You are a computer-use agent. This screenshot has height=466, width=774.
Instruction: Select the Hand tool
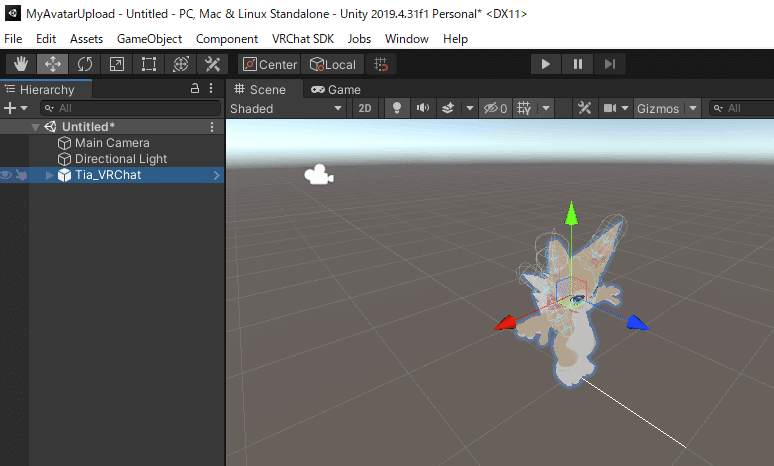coord(21,64)
